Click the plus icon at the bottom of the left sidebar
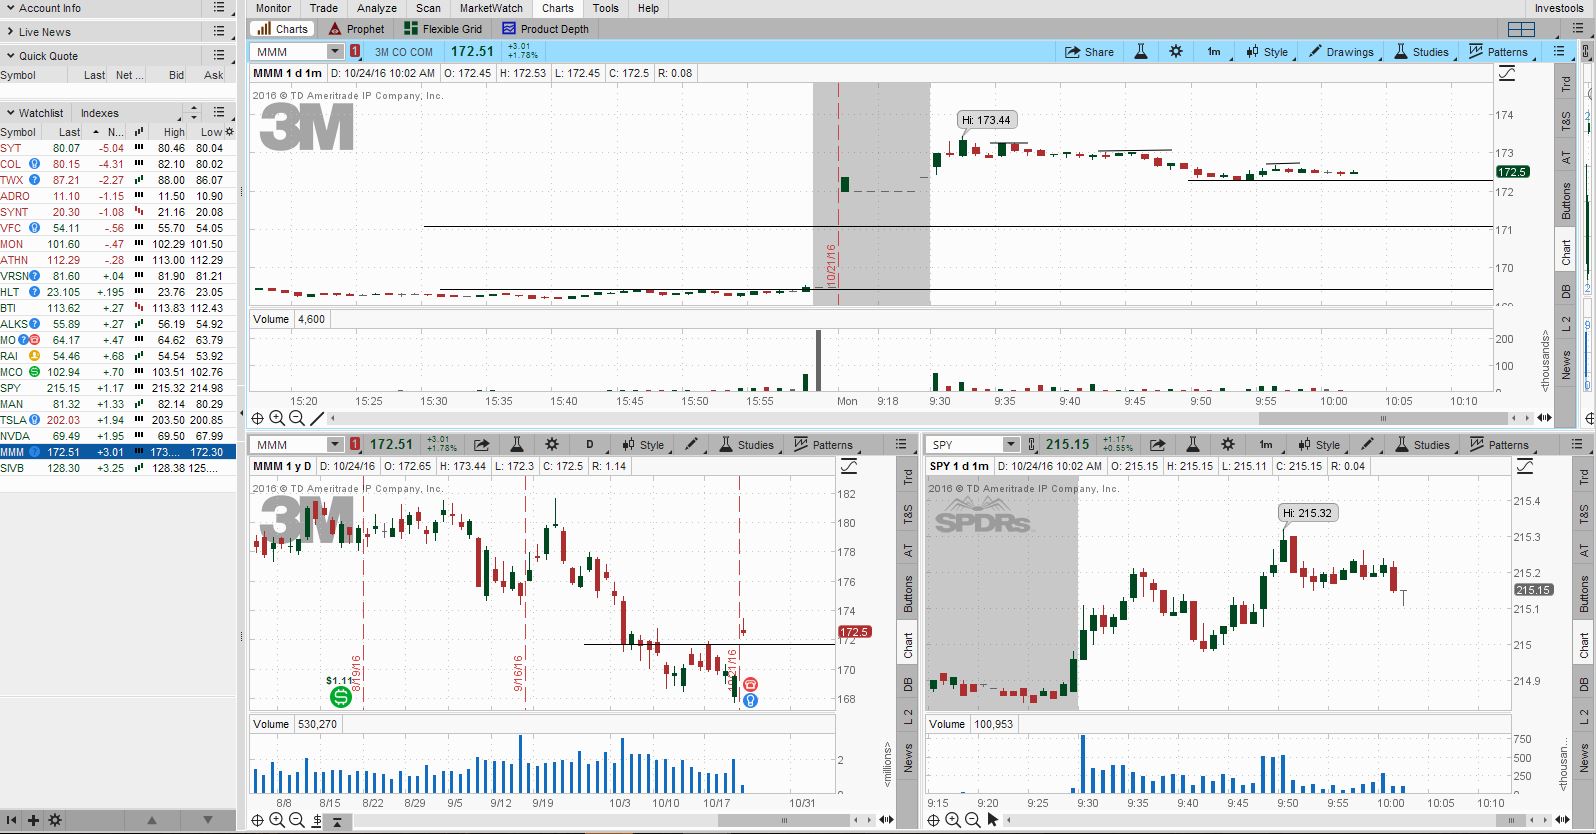1596x834 pixels. 33,820
